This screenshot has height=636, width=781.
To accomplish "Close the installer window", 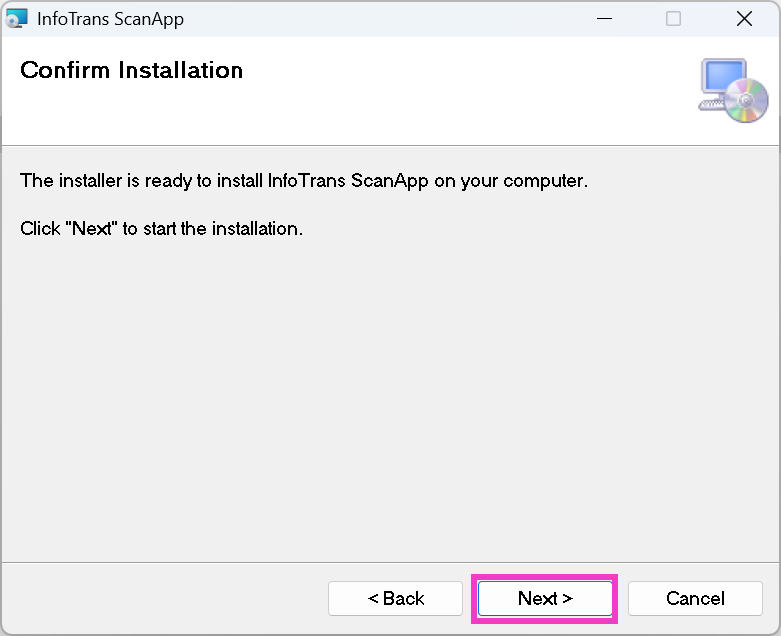I will click(x=744, y=19).
